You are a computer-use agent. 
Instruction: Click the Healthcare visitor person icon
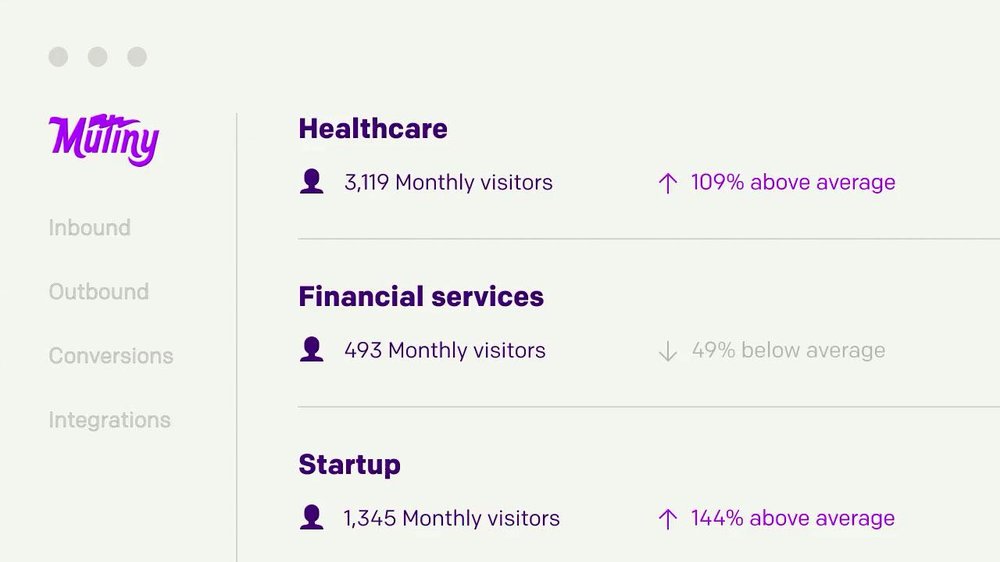[x=311, y=182]
